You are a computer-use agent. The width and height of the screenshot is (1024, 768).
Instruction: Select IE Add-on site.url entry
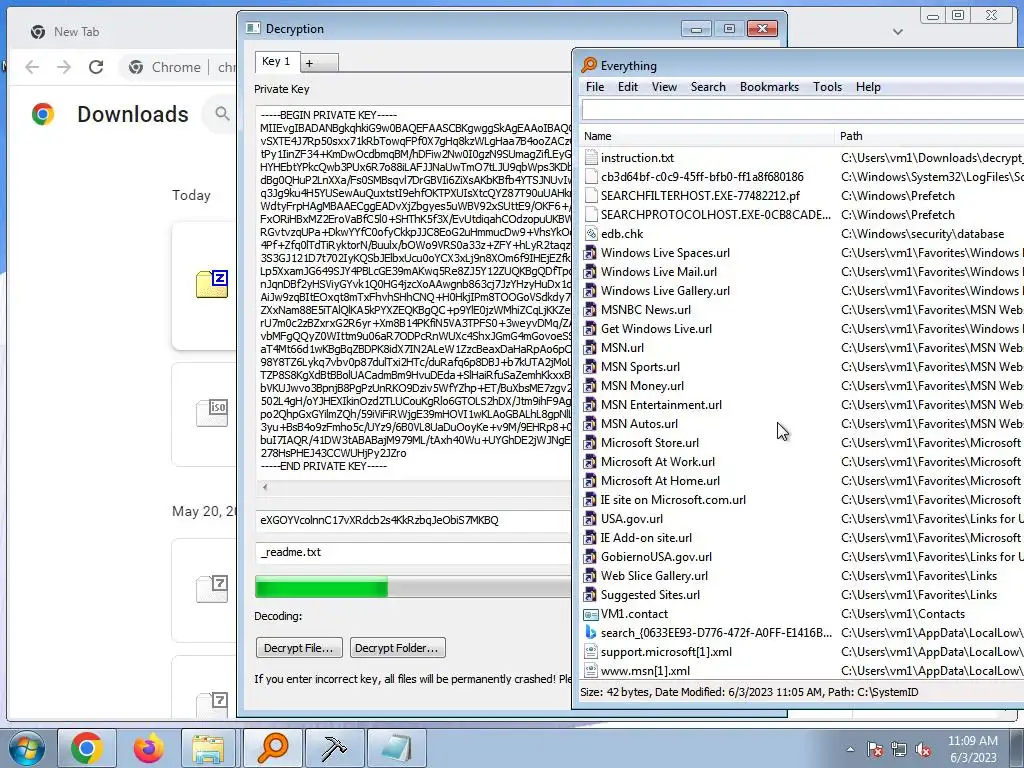point(646,537)
